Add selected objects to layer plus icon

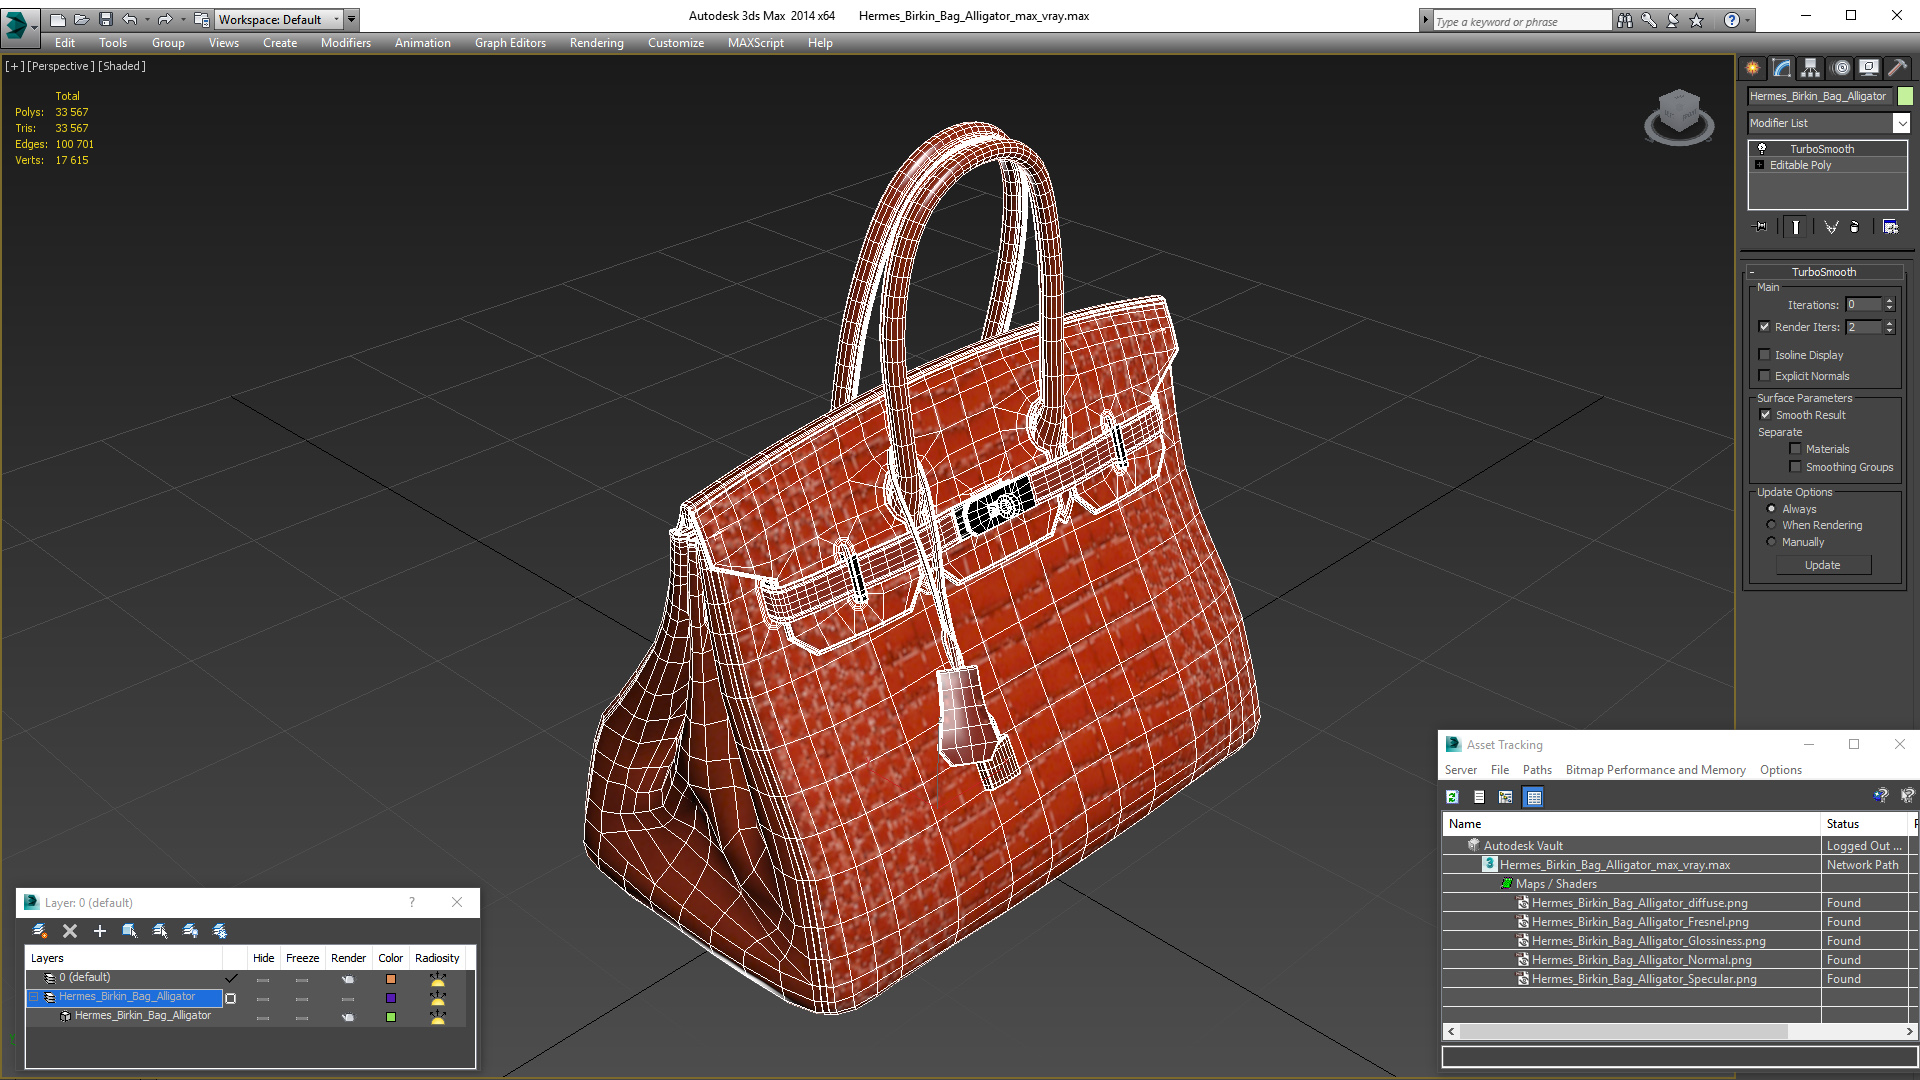(x=100, y=931)
